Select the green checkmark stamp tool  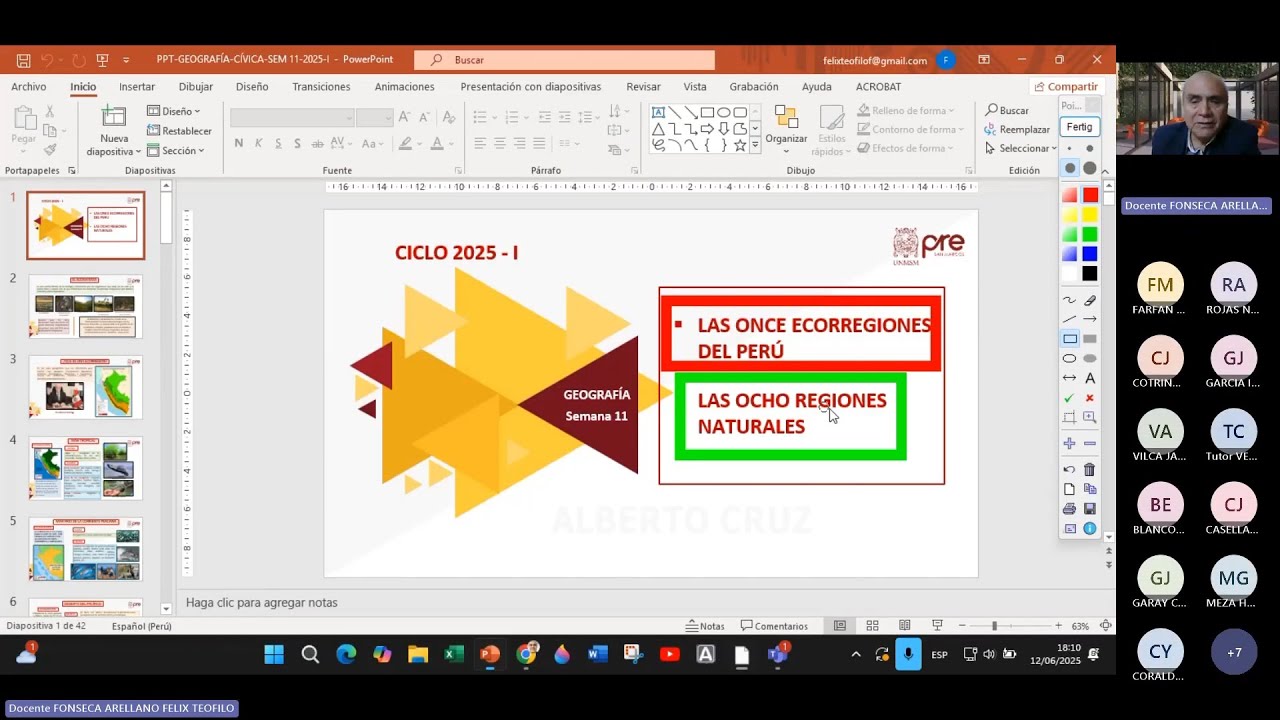tap(1069, 398)
